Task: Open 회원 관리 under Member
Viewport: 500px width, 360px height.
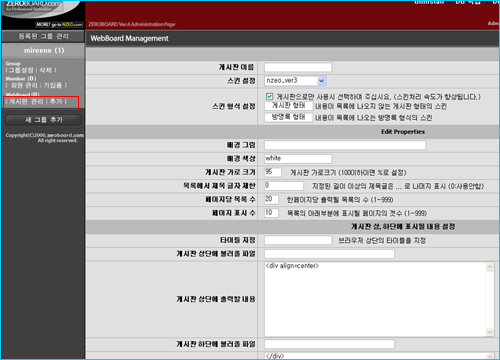Action: (x=24, y=86)
